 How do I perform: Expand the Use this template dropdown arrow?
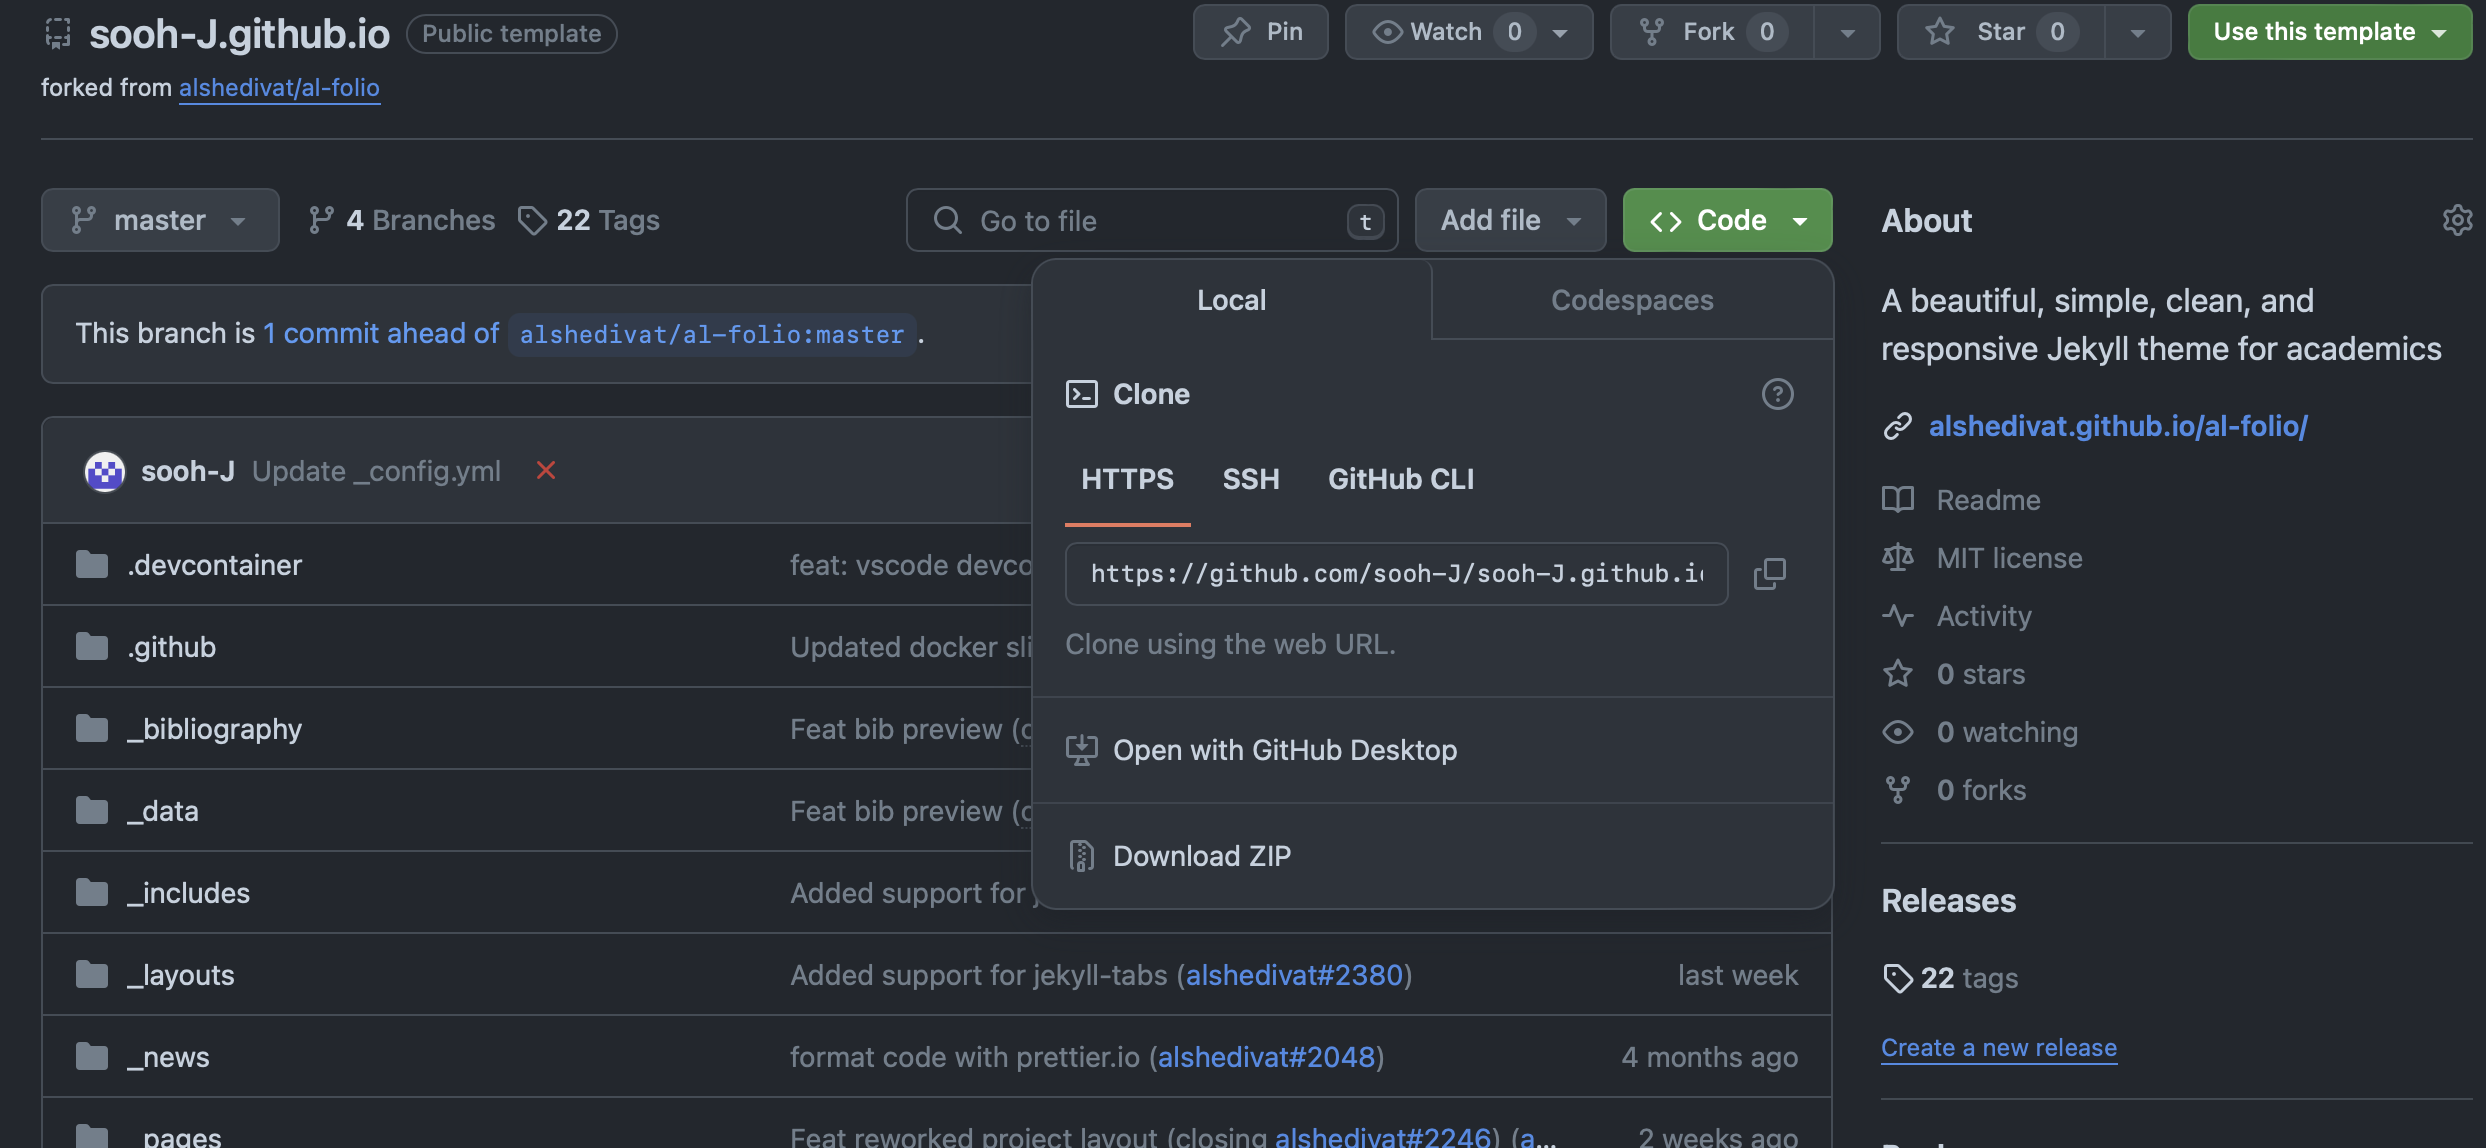(2440, 32)
